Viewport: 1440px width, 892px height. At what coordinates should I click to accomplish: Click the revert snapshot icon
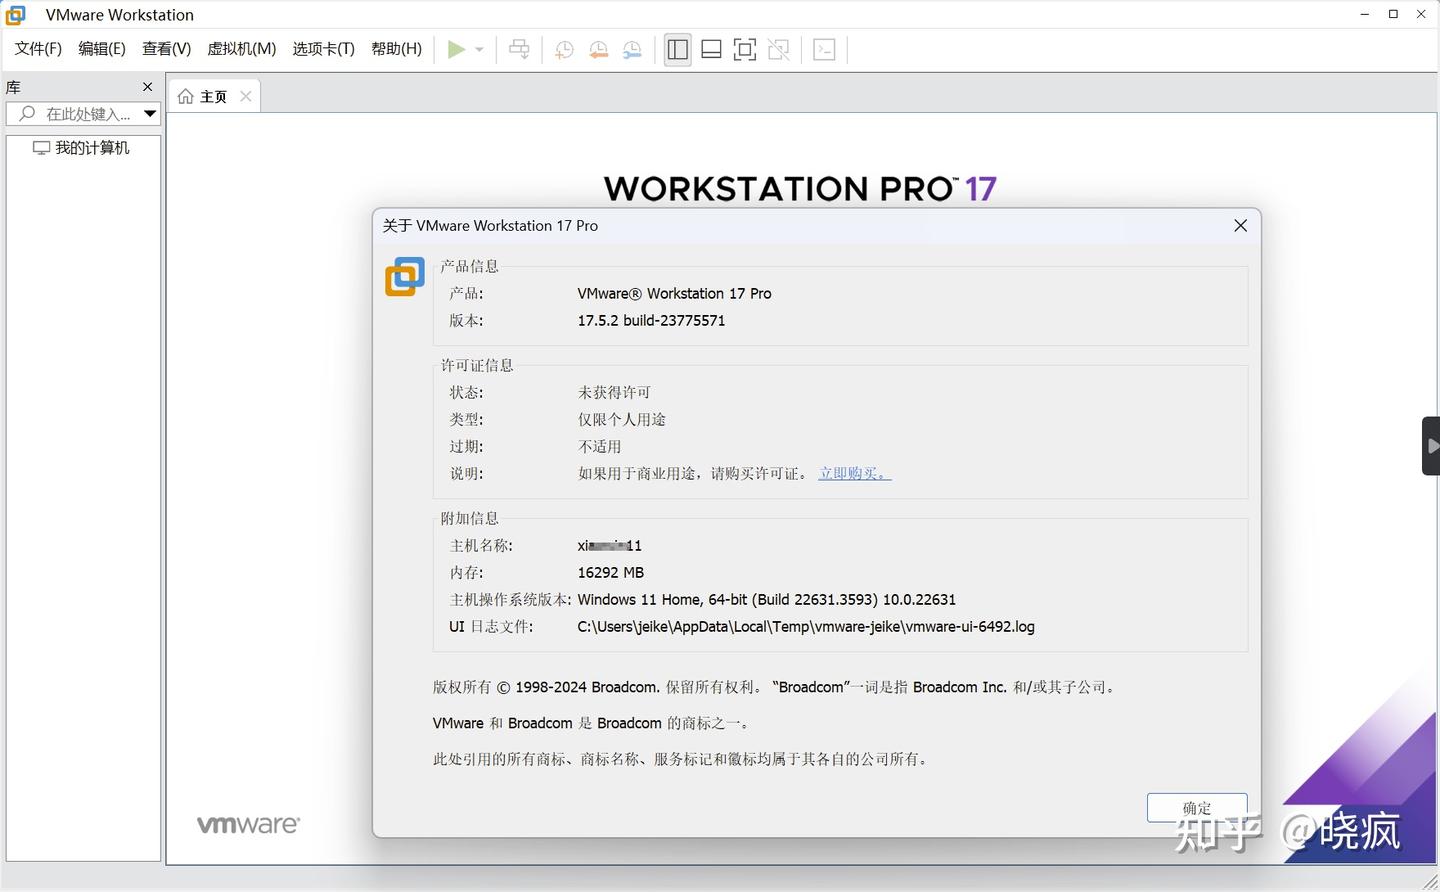[598, 49]
